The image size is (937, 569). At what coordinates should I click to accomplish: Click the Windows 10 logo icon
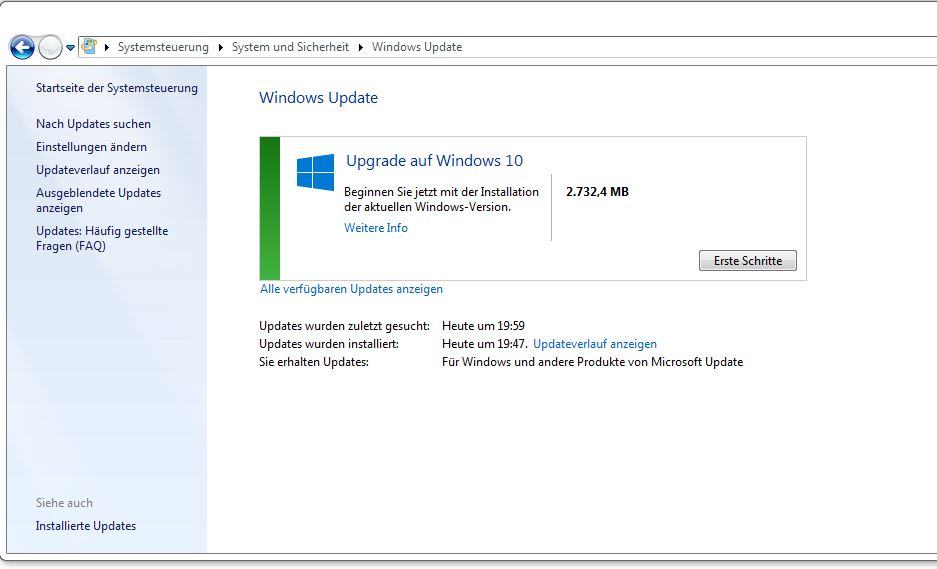(316, 172)
